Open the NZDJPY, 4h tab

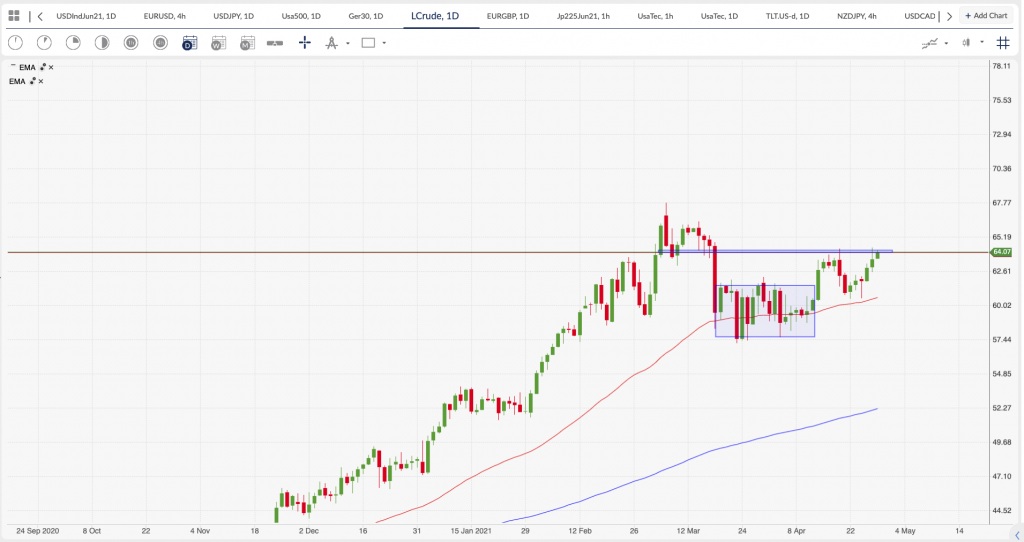coord(856,16)
